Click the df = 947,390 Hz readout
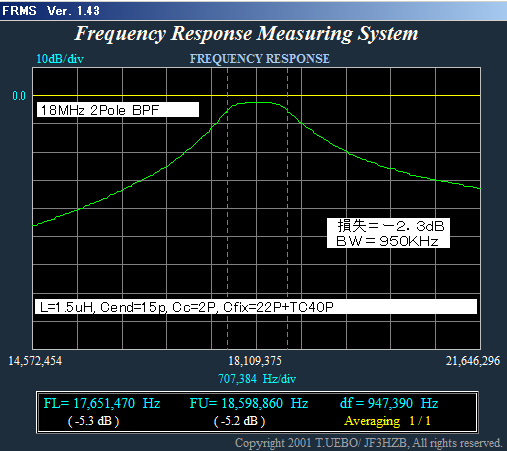507x451 pixels. pos(389,403)
